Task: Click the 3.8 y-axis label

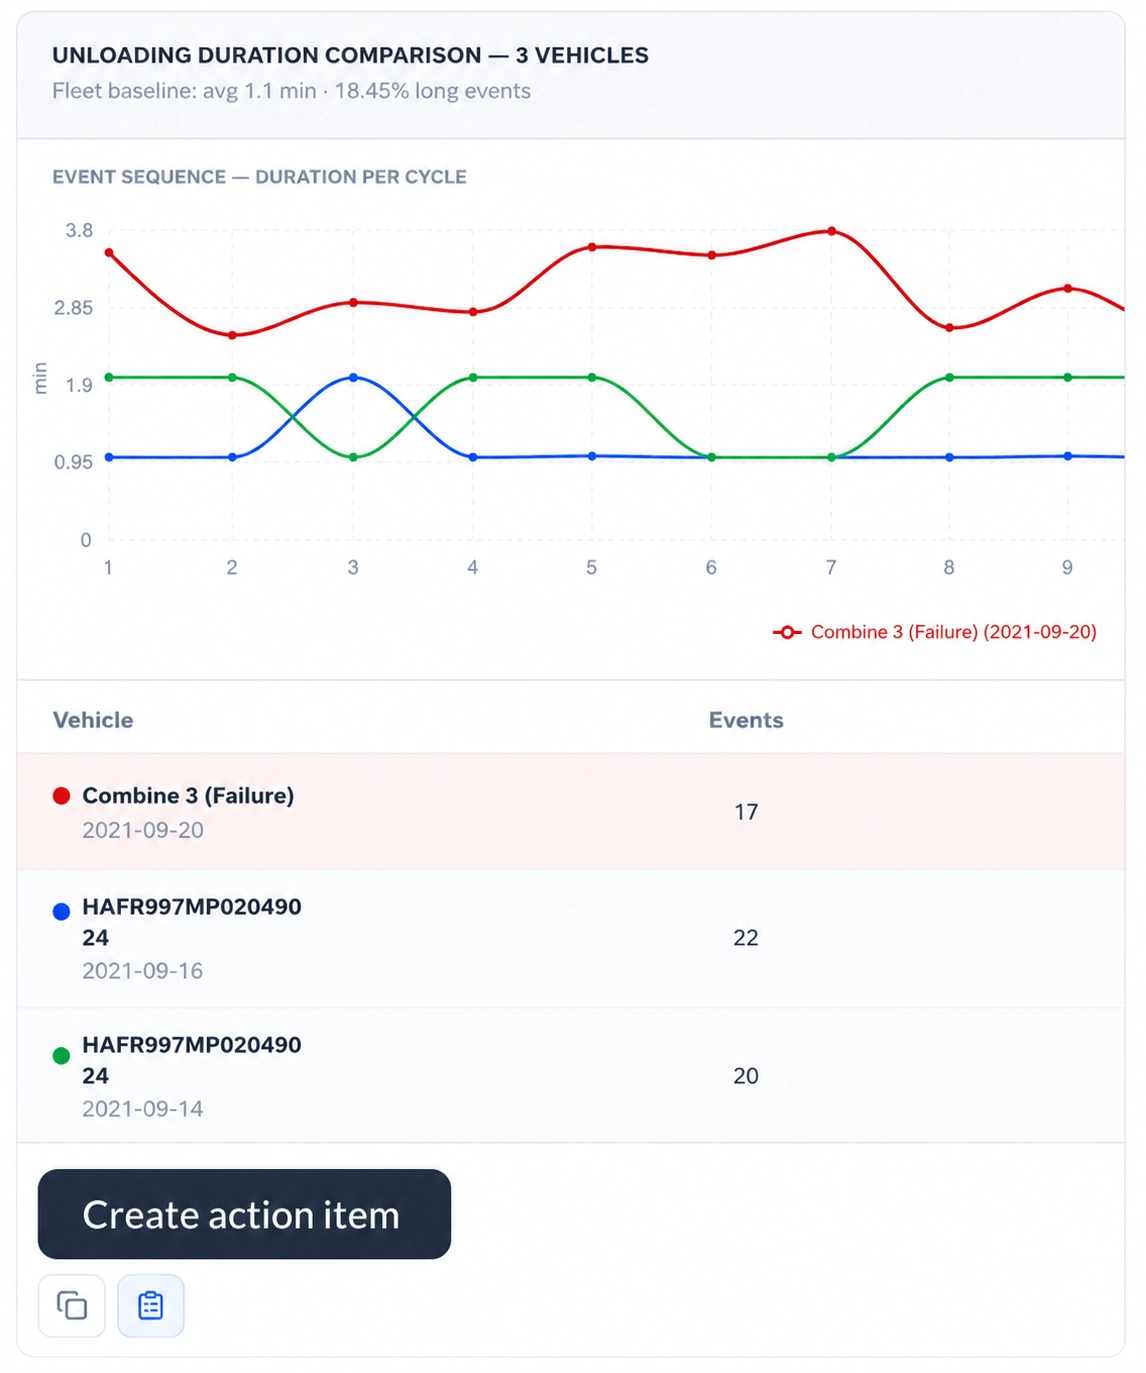Action: (x=79, y=230)
